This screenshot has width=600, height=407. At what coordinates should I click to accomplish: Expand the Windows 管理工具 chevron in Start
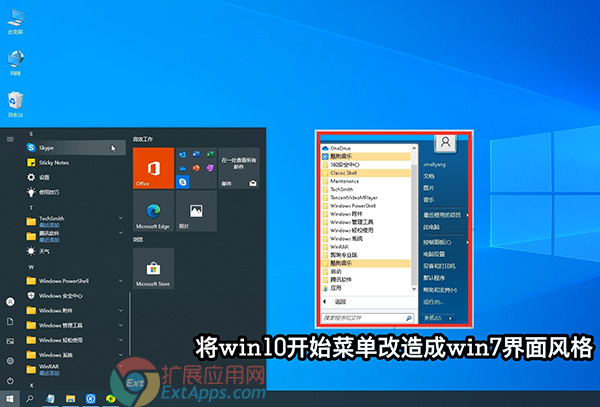click(121, 325)
